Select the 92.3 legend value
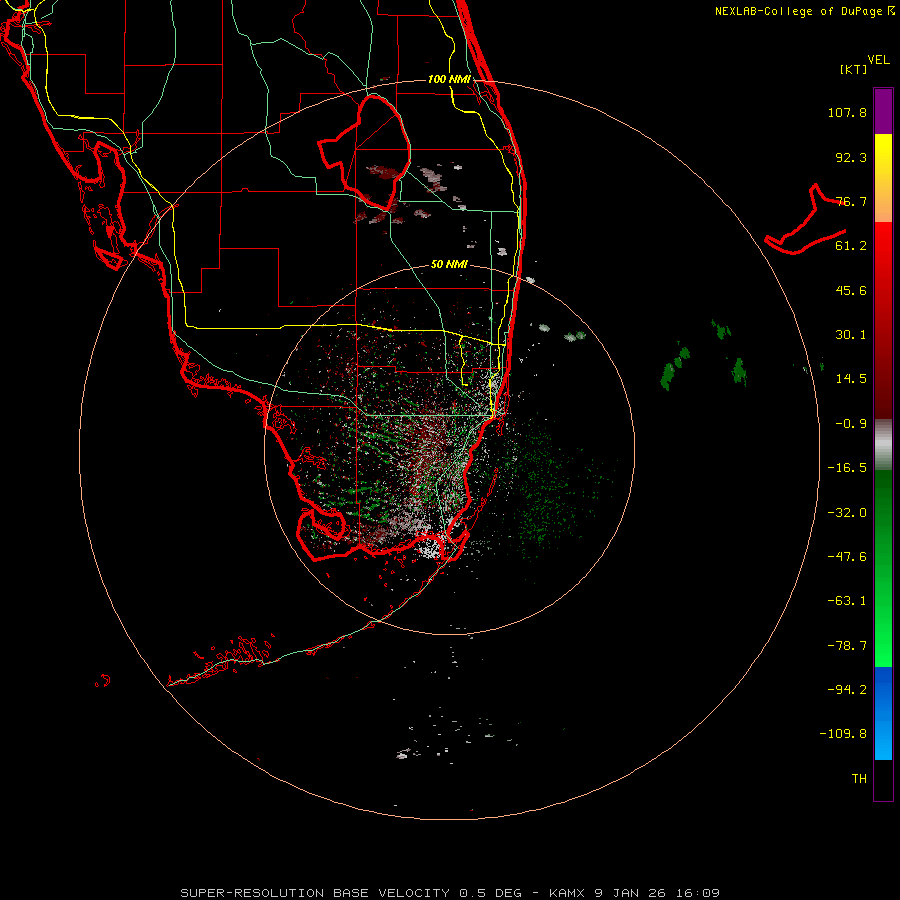 pyautogui.click(x=851, y=157)
